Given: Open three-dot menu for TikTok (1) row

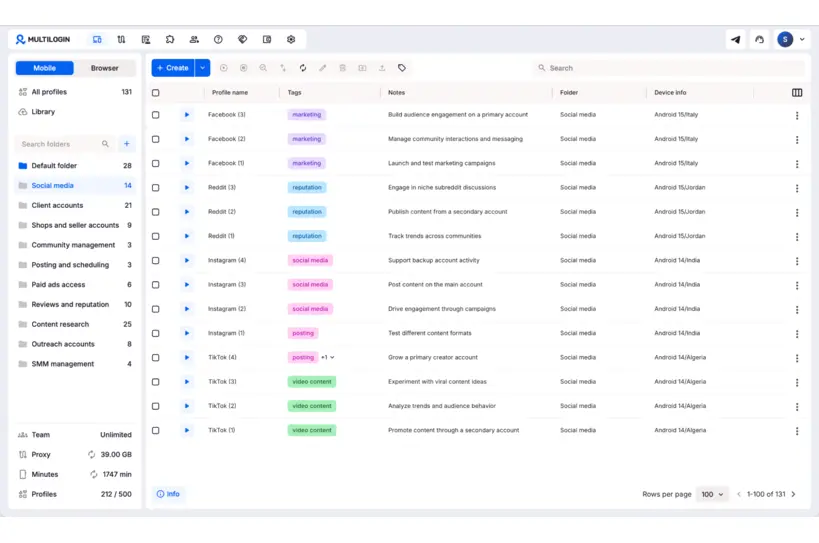Looking at the screenshot, I should (797, 431).
